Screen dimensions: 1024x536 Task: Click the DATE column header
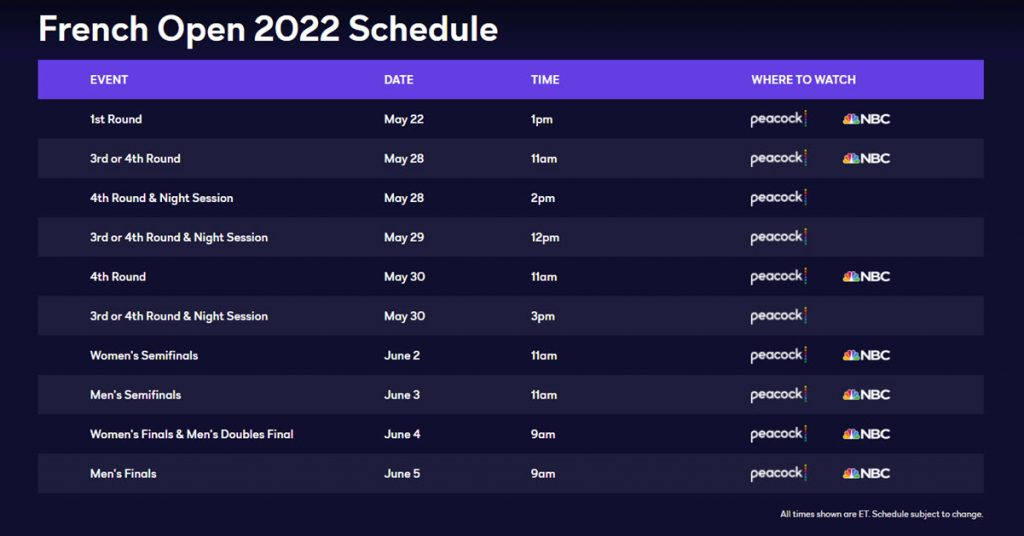click(x=398, y=80)
